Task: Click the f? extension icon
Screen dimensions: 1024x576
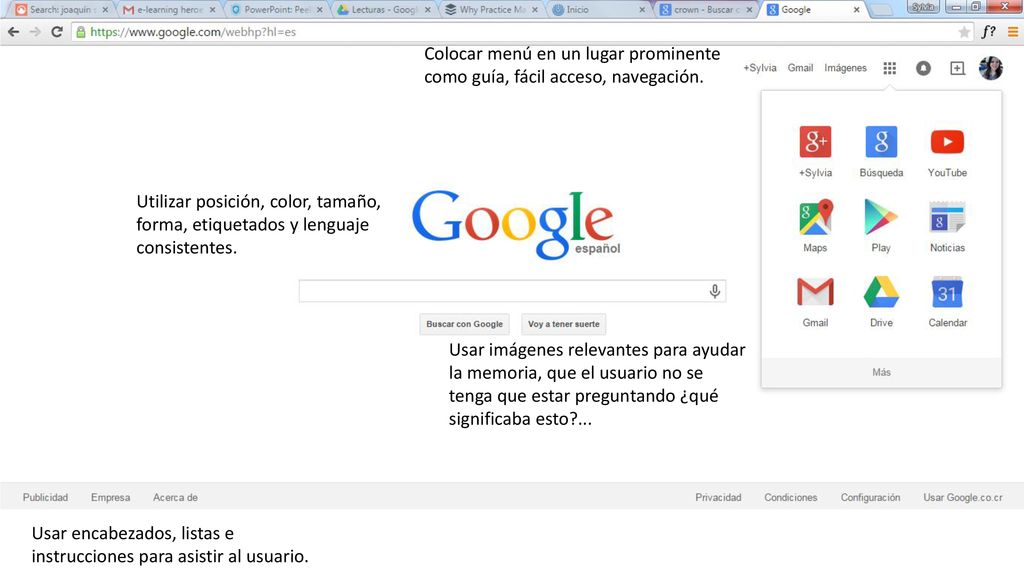Action: coord(989,32)
